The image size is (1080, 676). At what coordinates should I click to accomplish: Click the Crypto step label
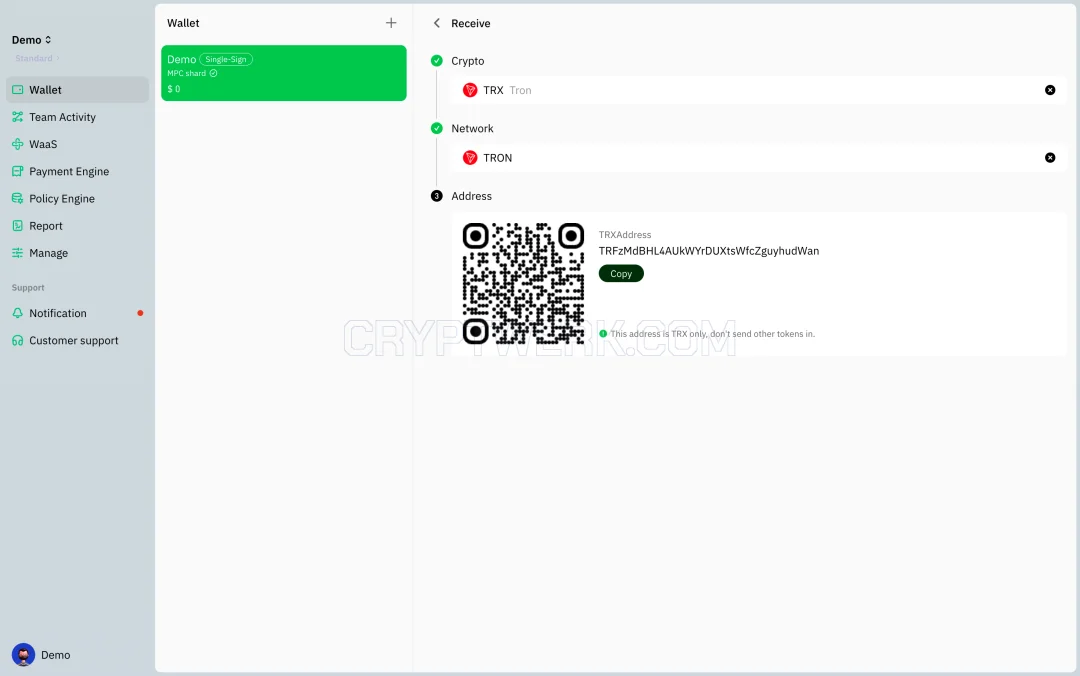pyautogui.click(x=468, y=61)
